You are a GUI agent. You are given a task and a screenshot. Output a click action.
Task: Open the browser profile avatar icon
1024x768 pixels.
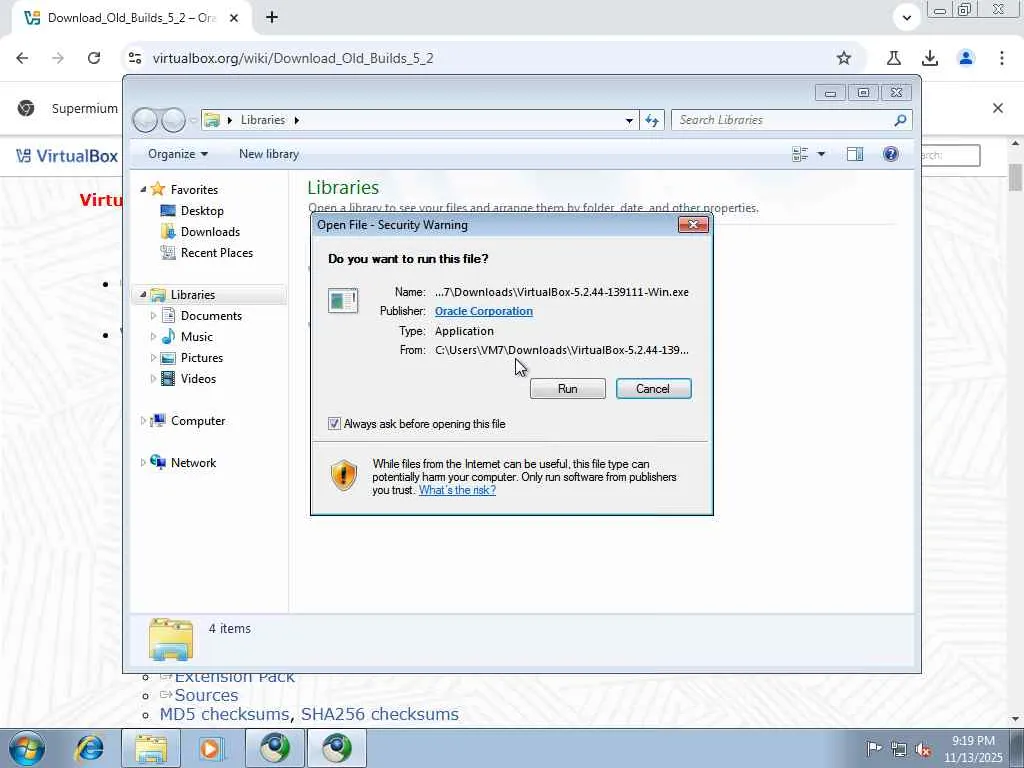[x=966, y=58]
